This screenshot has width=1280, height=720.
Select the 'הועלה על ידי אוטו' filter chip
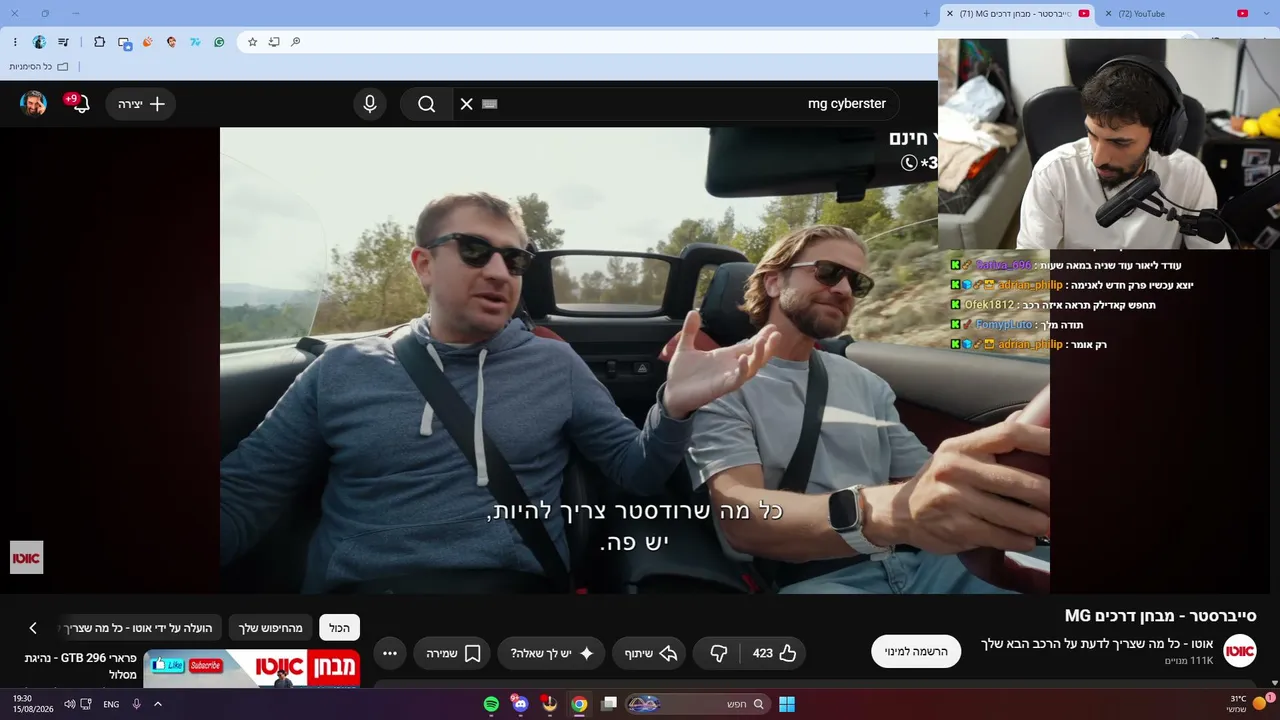click(141, 628)
